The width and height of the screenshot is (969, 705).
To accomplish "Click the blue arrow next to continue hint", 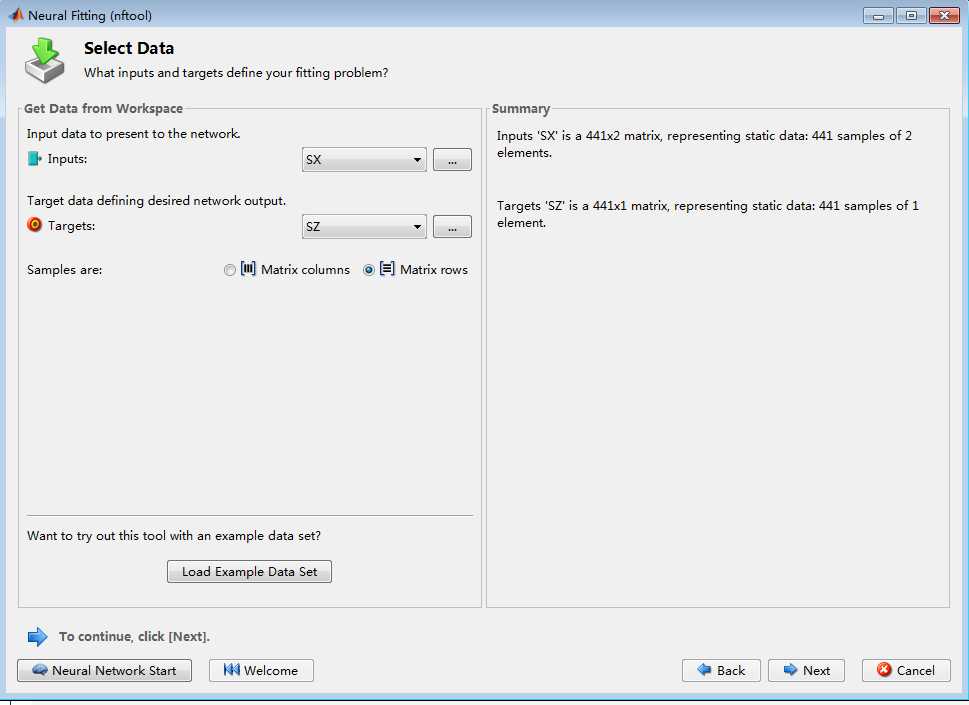I will [38, 636].
